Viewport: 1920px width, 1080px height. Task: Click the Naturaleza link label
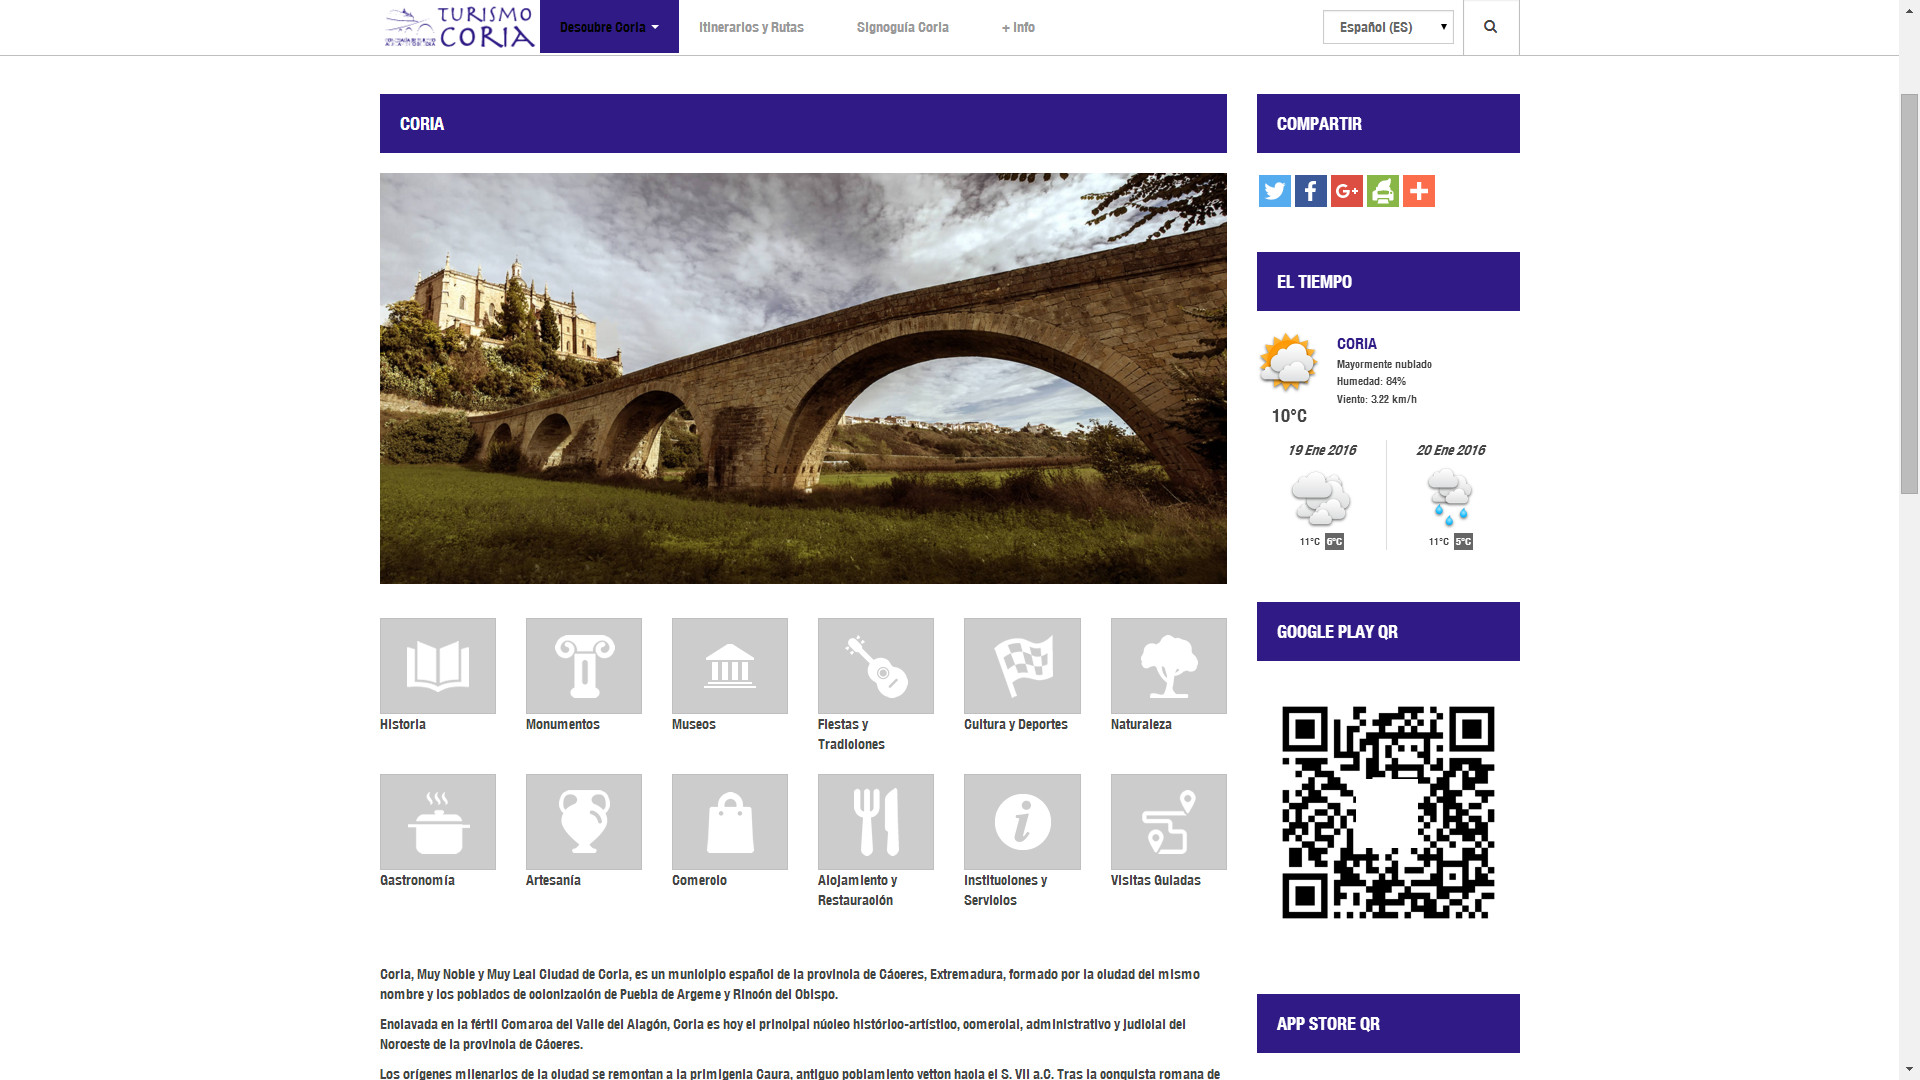click(1140, 724)
